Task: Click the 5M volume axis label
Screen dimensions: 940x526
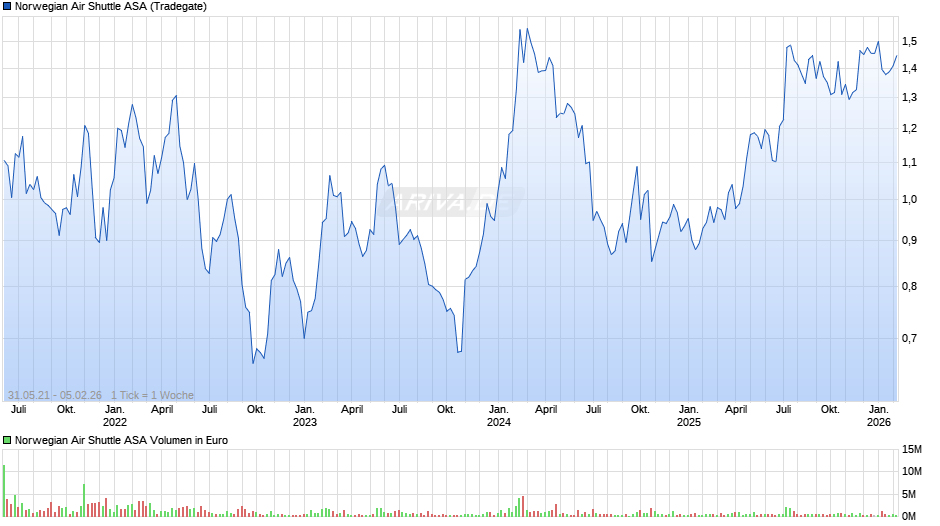Action: point(909,494)
